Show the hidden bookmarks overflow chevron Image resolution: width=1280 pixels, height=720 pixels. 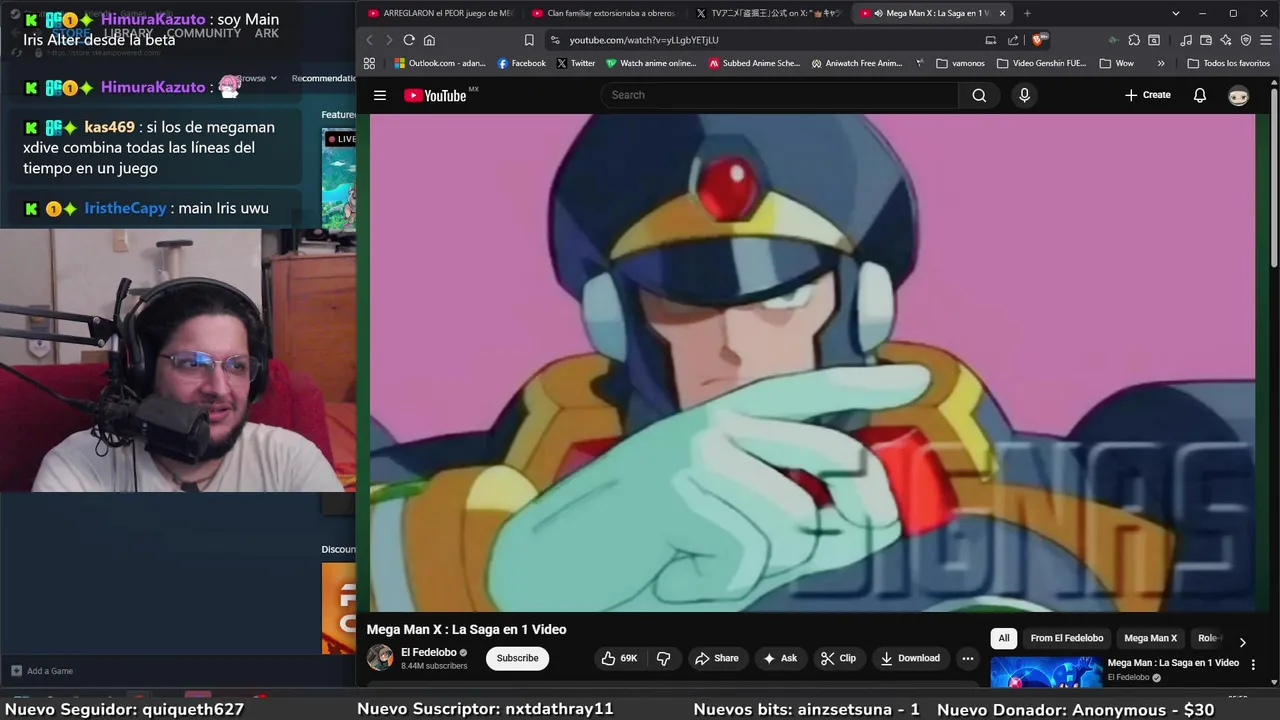(1160, 63)
